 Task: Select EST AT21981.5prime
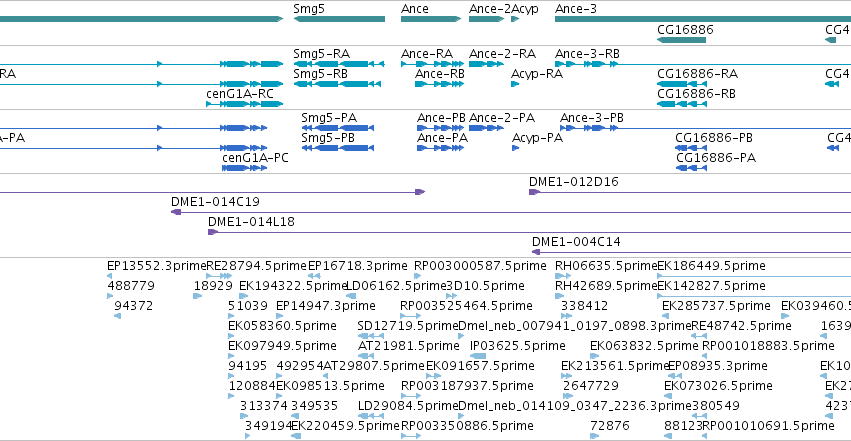coord(408,346)
